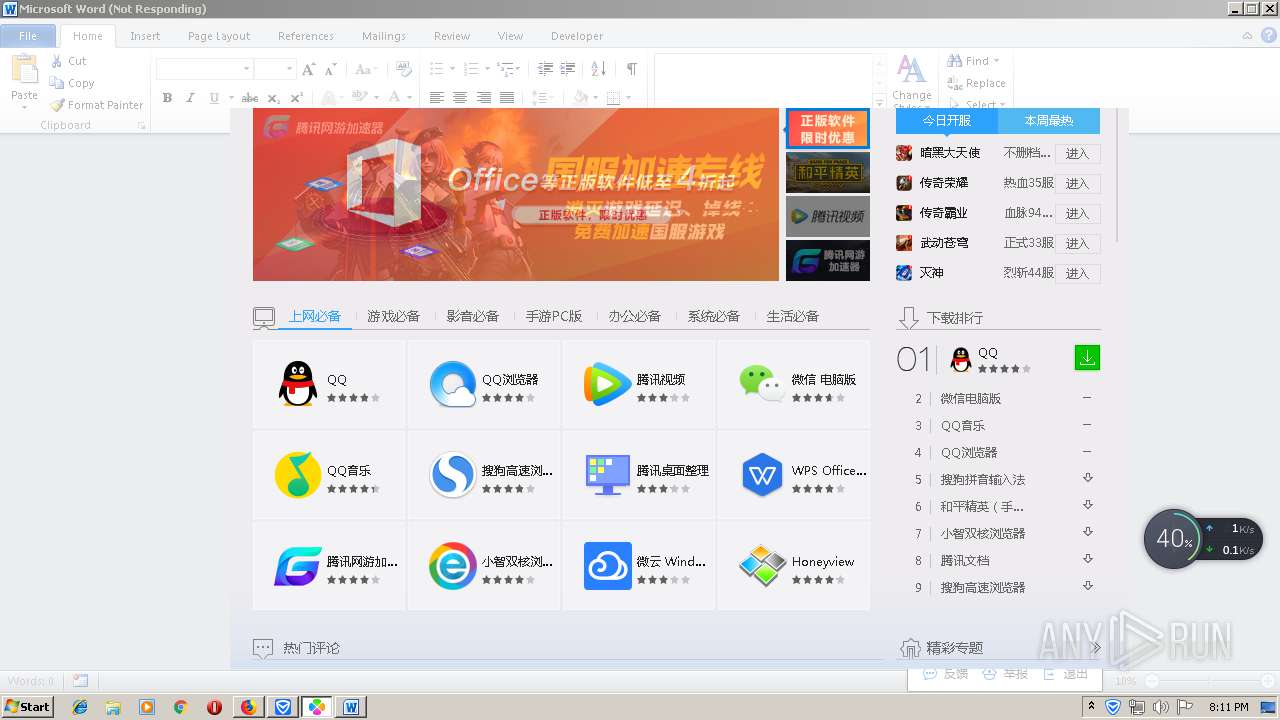Switch to the 办公必备 category tab
Image resolution: width=1280 pixels, height=720 pixels.
634,316
